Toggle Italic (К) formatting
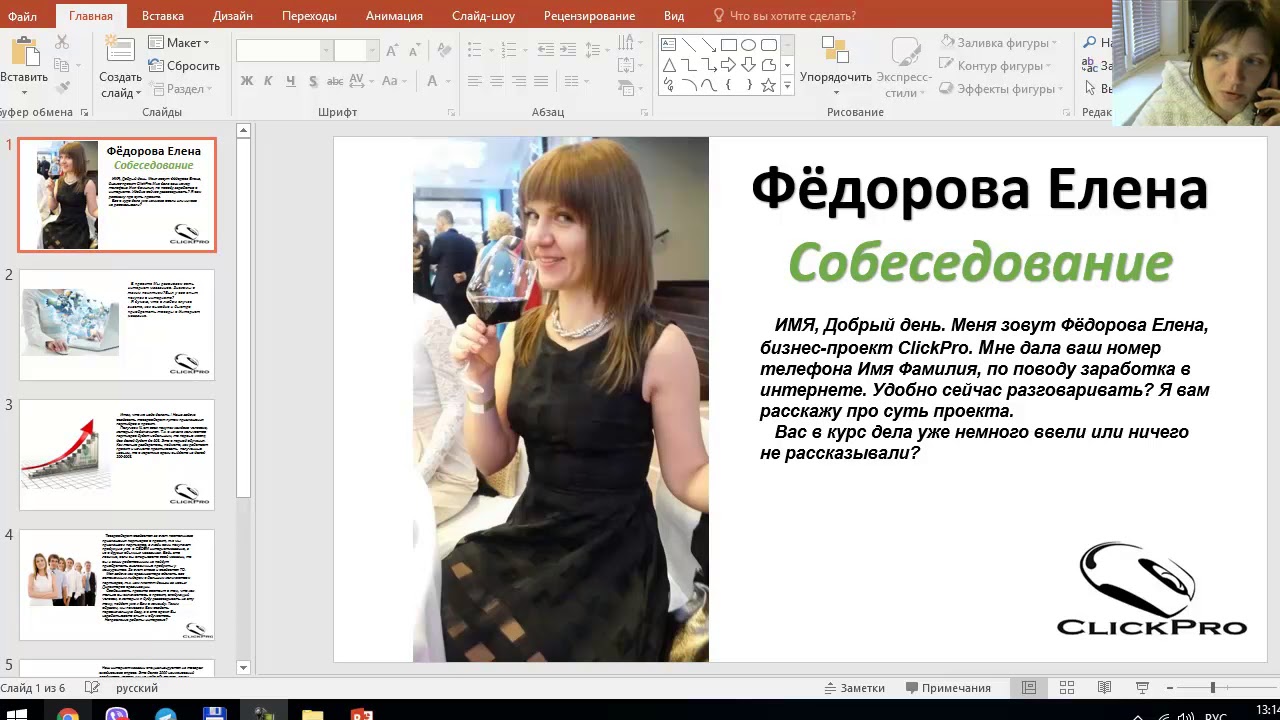 268,81
